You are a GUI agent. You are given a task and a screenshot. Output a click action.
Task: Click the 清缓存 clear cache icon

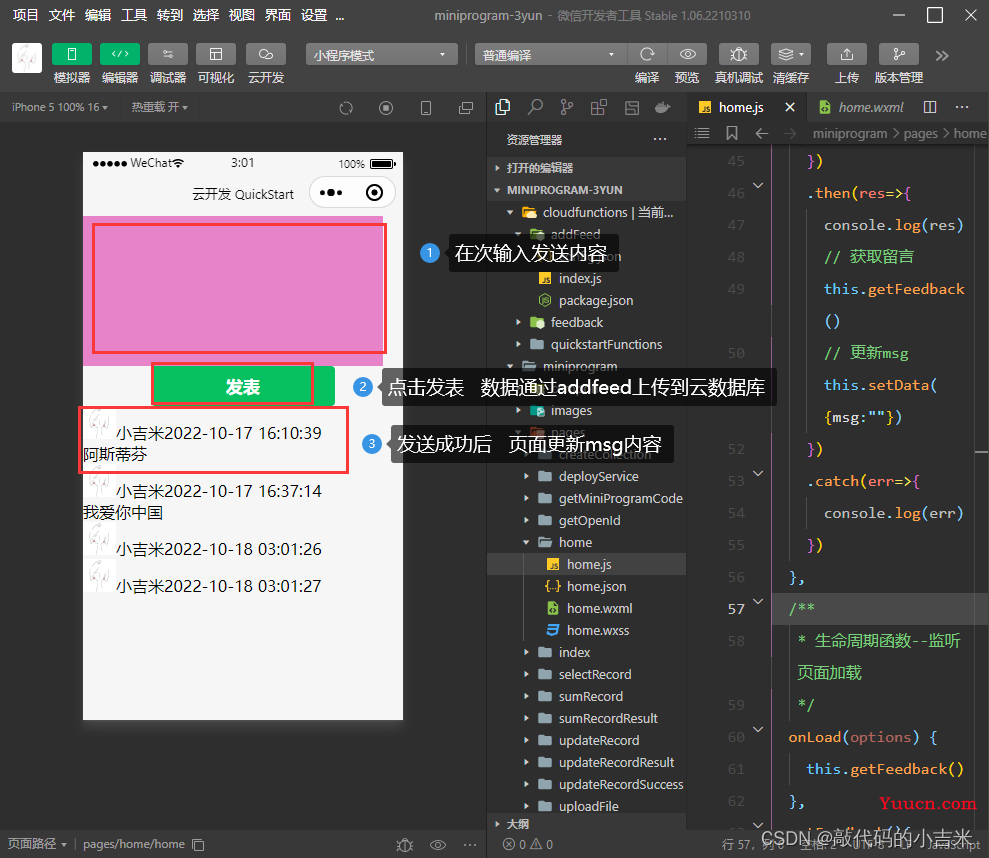(x=790, y=54)
